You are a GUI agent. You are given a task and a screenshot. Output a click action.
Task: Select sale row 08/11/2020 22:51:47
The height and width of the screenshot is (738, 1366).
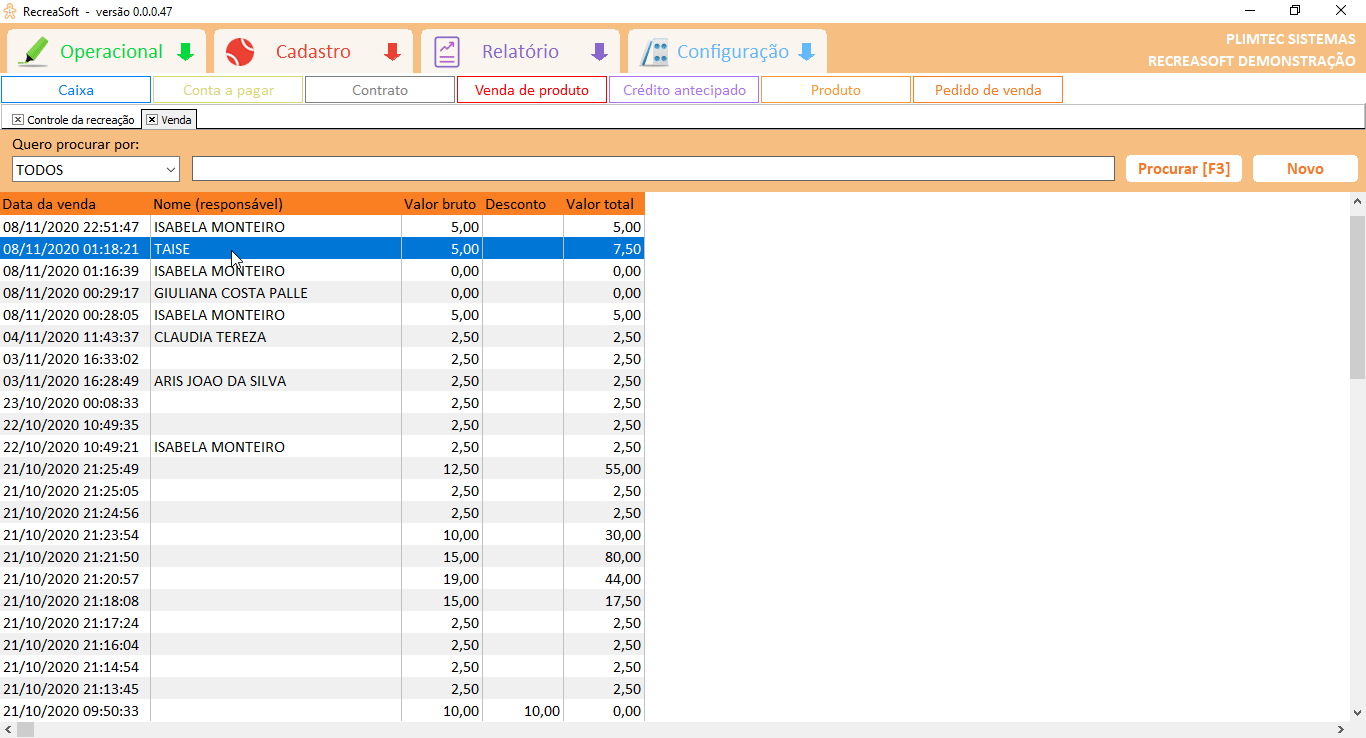322,227
